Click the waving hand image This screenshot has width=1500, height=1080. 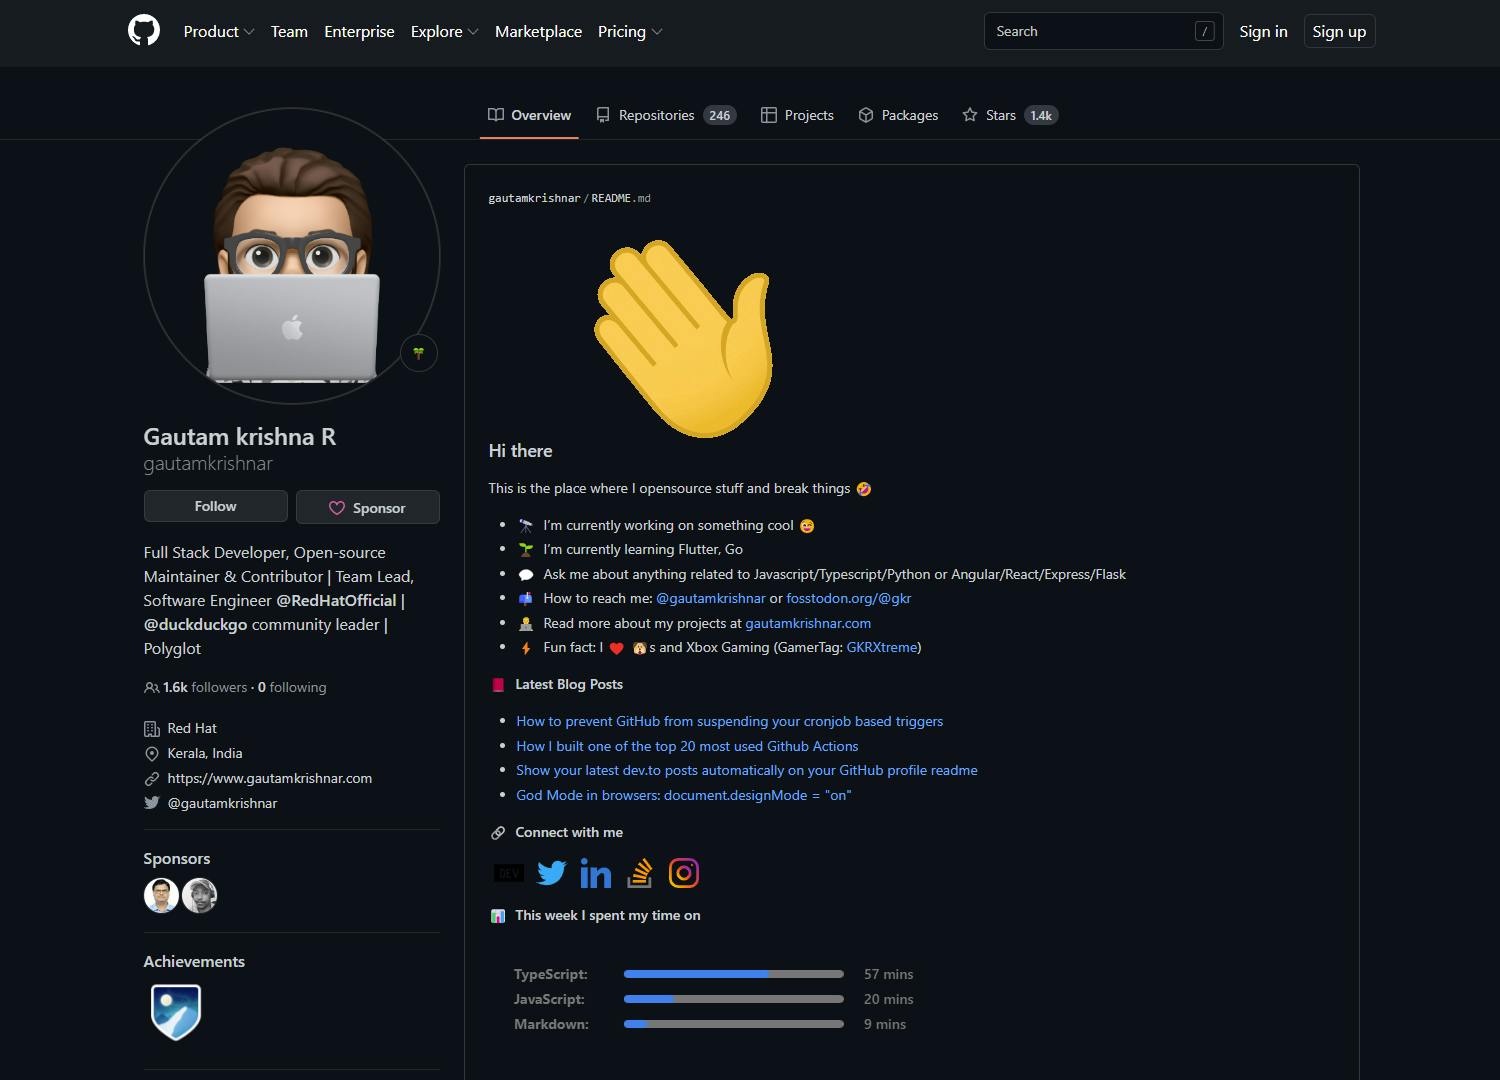(684, 338)
